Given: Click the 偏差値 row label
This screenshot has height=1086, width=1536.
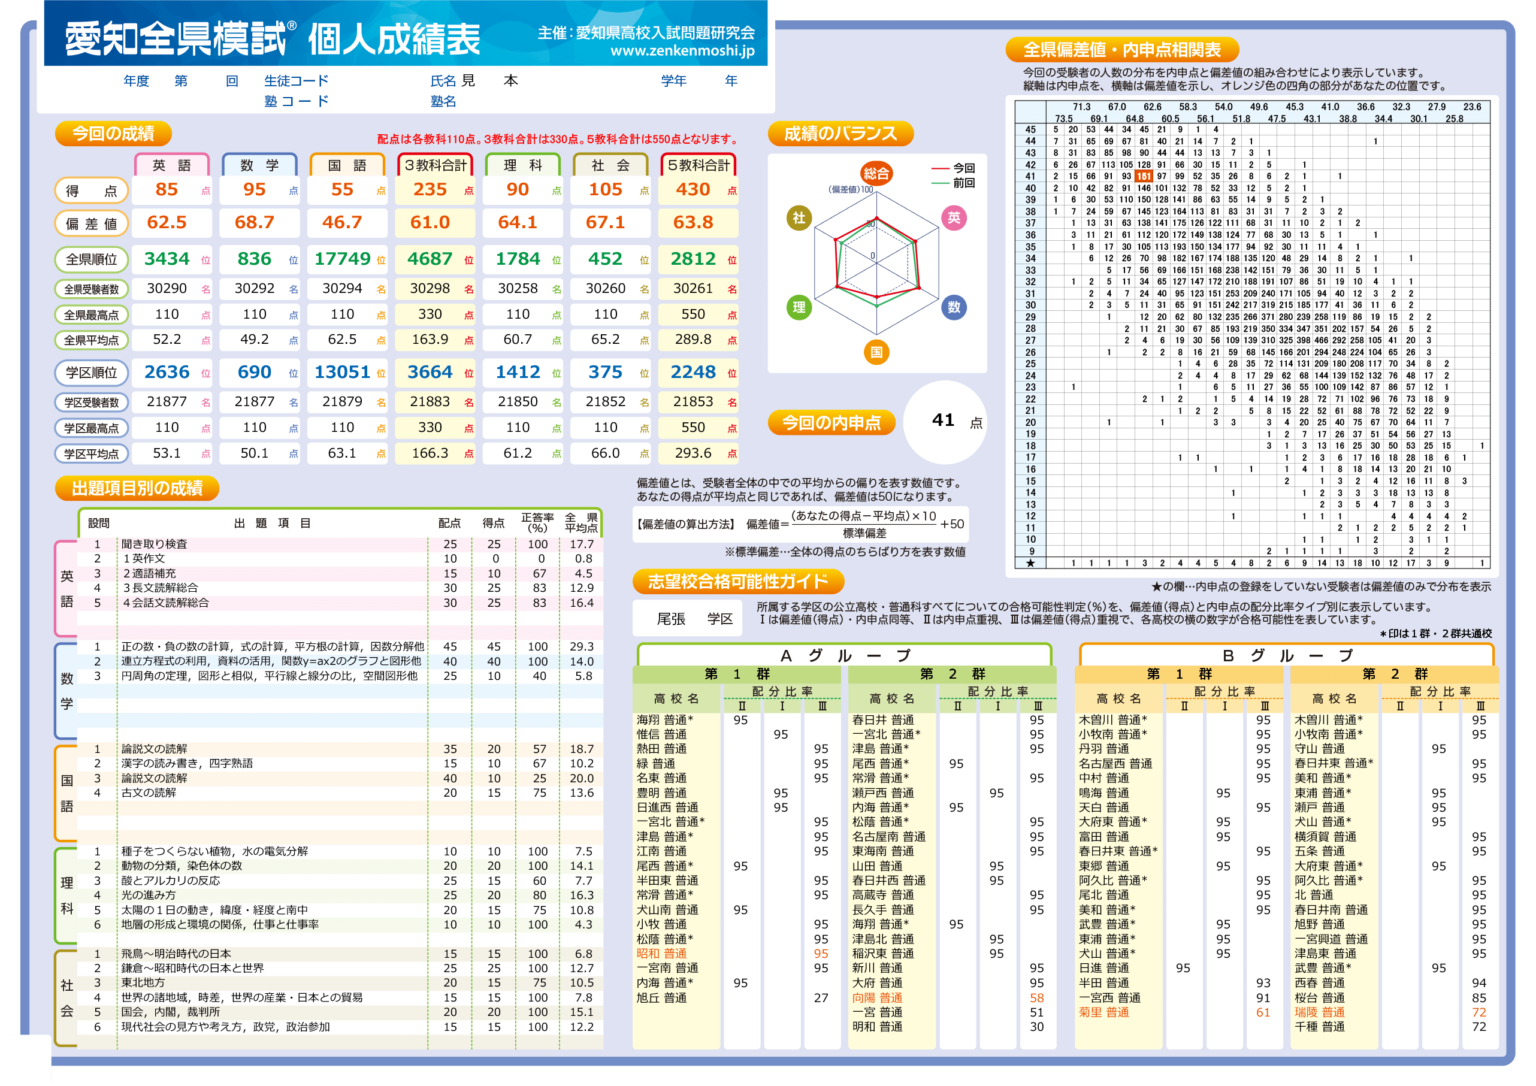Looking at the screenshot, I should (91, 223).
